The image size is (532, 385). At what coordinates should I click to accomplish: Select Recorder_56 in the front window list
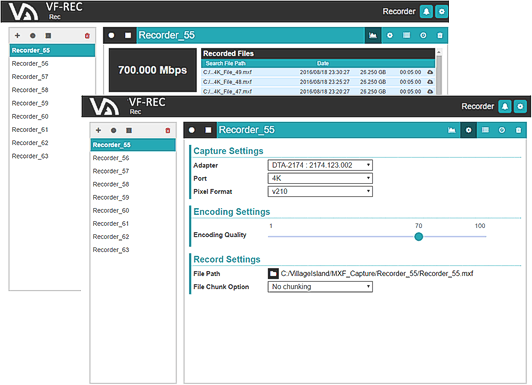(x=133, y=158)
